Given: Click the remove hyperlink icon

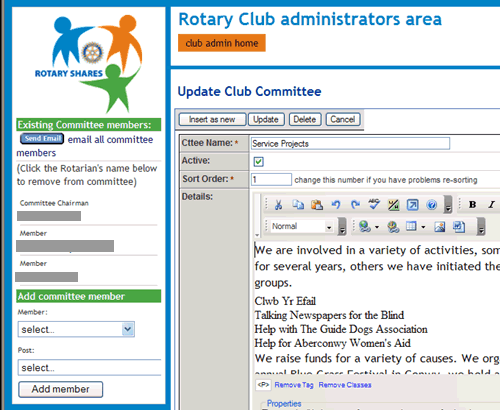Looking at the screenshot, I should click(393, 227).
